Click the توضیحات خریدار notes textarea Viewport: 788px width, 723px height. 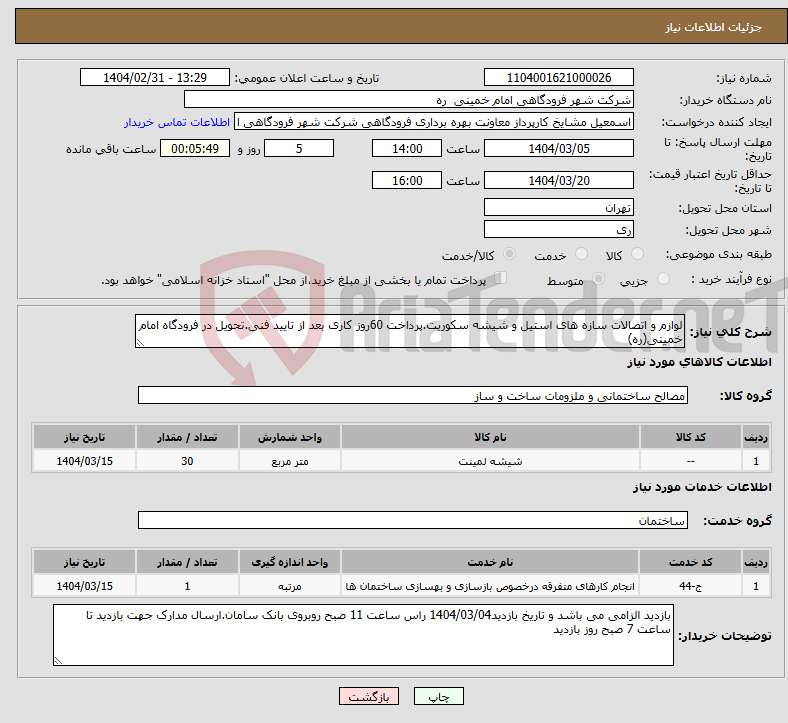363,635
